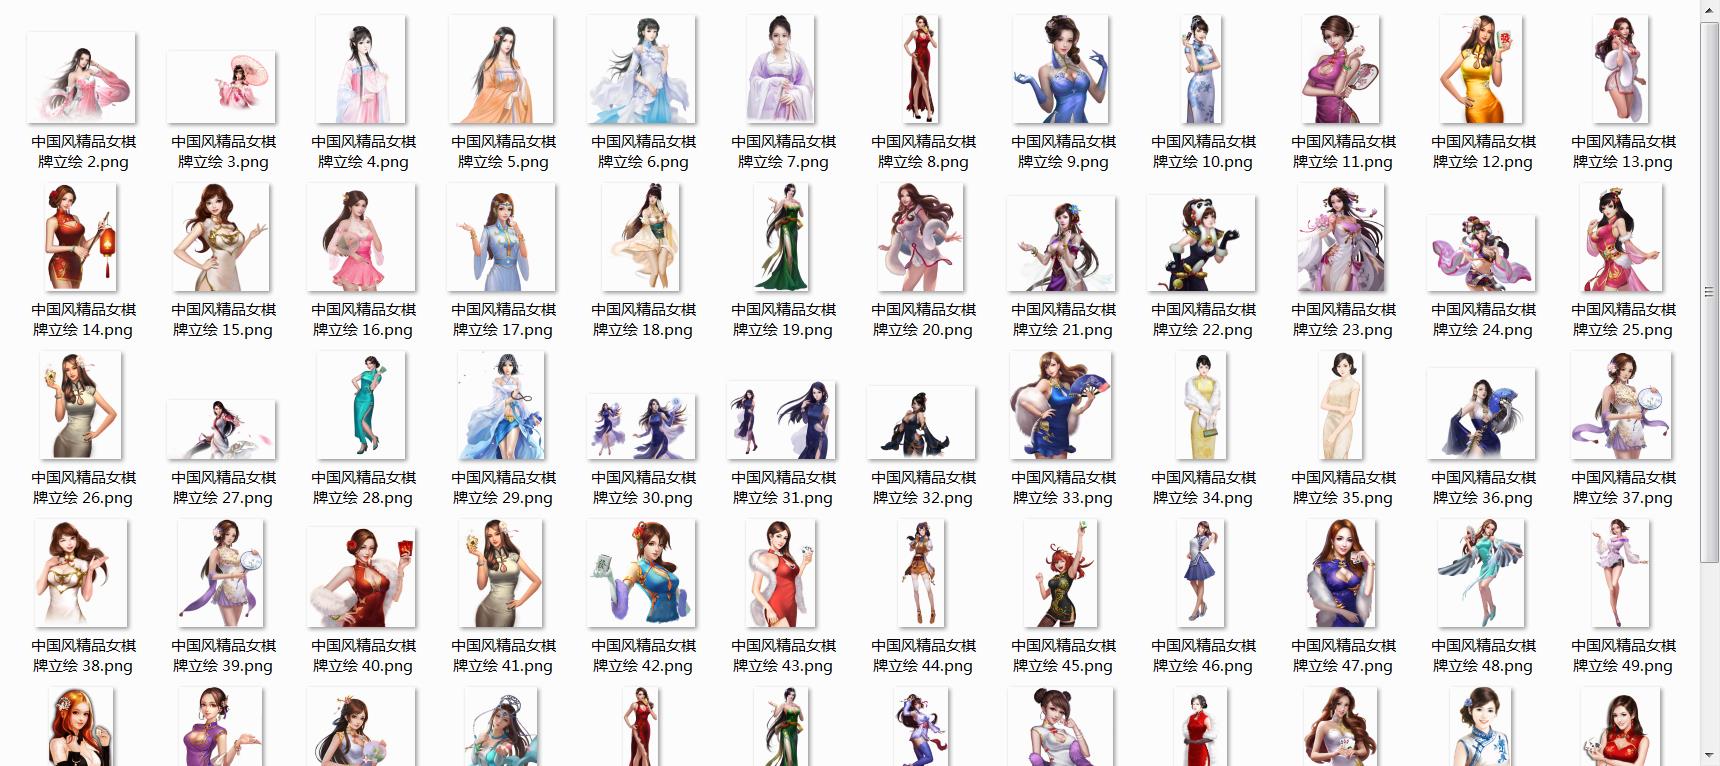
Task: Click the 立绘 31.png two-figure thumbnail
Action: (x=781, y=420)
